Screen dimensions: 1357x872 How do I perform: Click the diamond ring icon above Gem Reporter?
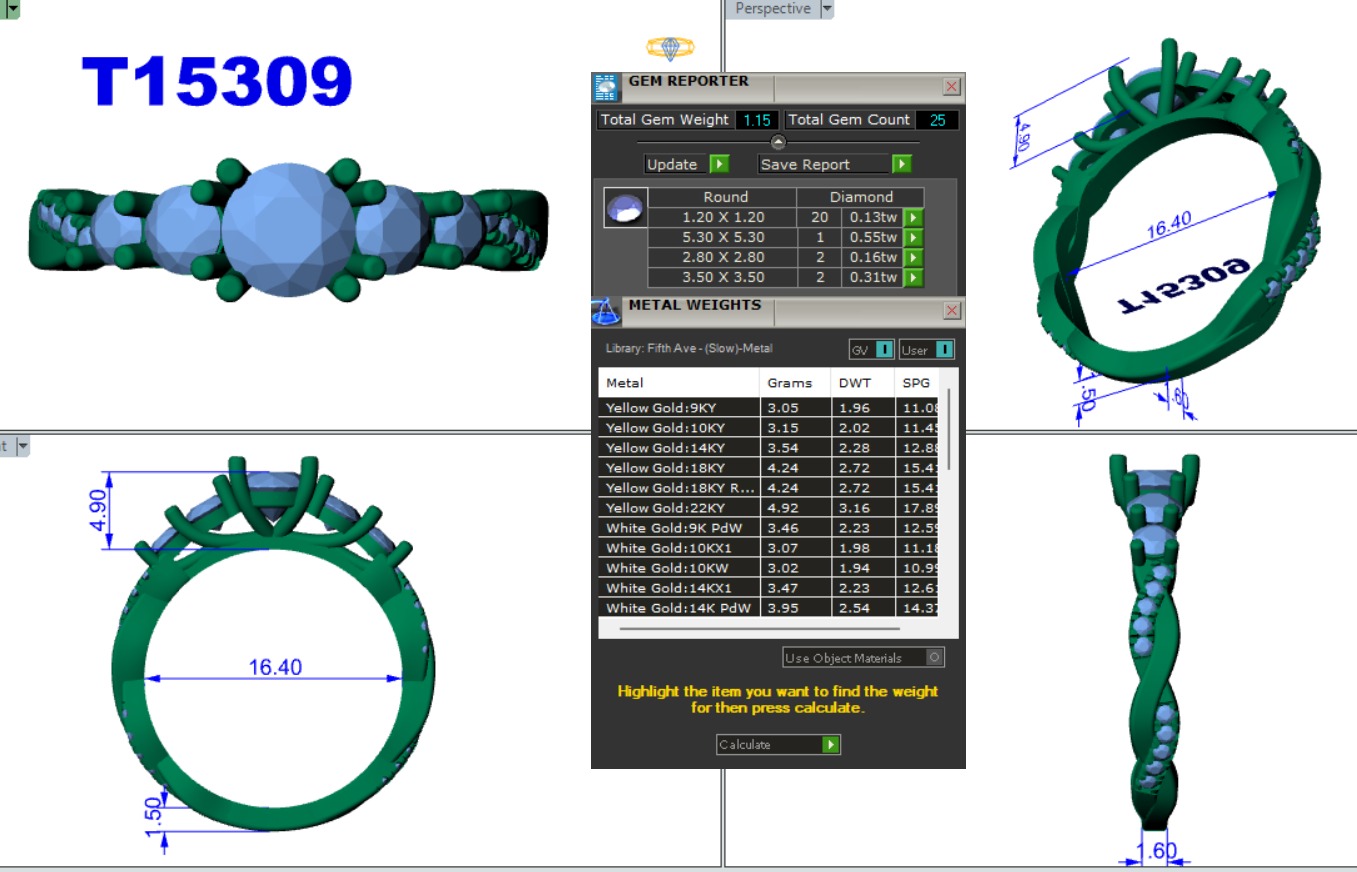(x=670, y=47)
